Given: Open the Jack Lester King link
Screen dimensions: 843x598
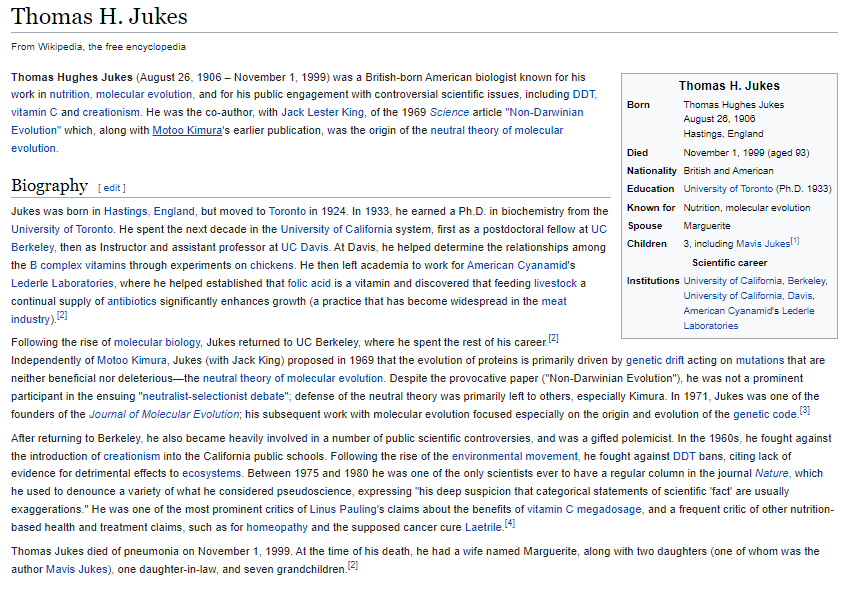Looking at the screenshot, I should [x=323, y=112].
